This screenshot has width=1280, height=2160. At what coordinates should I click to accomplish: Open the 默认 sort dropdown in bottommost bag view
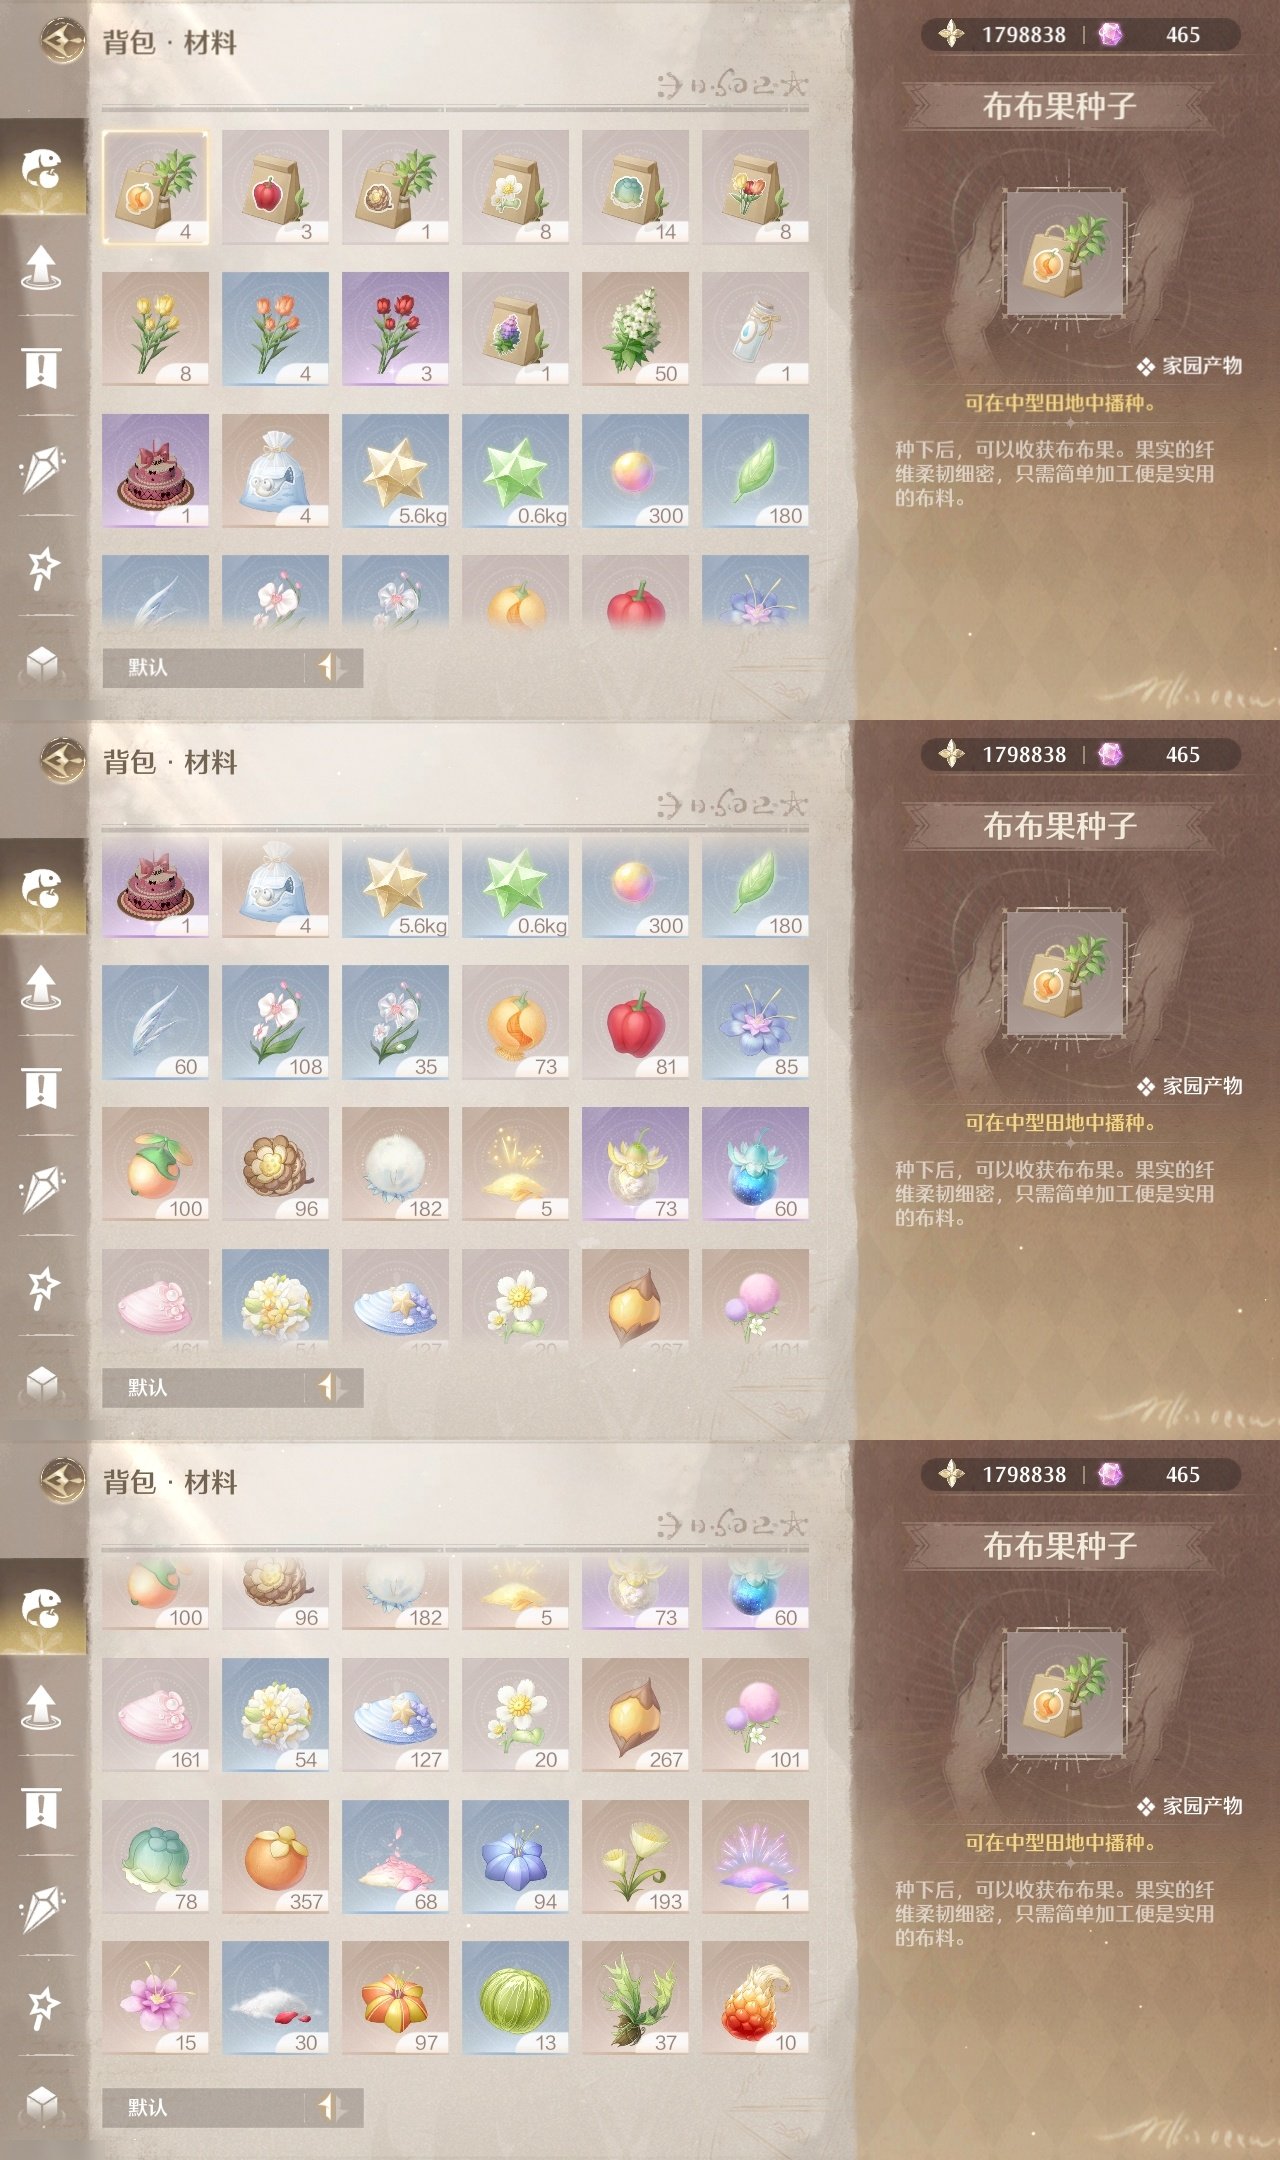[x=204, y=2108]
